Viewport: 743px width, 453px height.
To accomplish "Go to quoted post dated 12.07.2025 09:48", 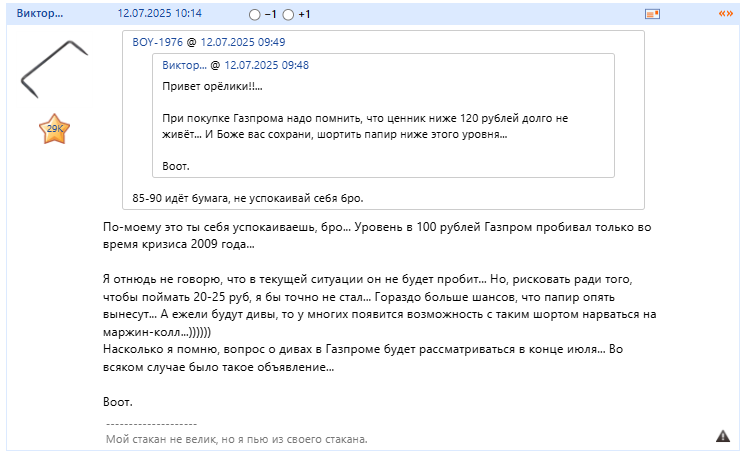I will click(266, 65).
